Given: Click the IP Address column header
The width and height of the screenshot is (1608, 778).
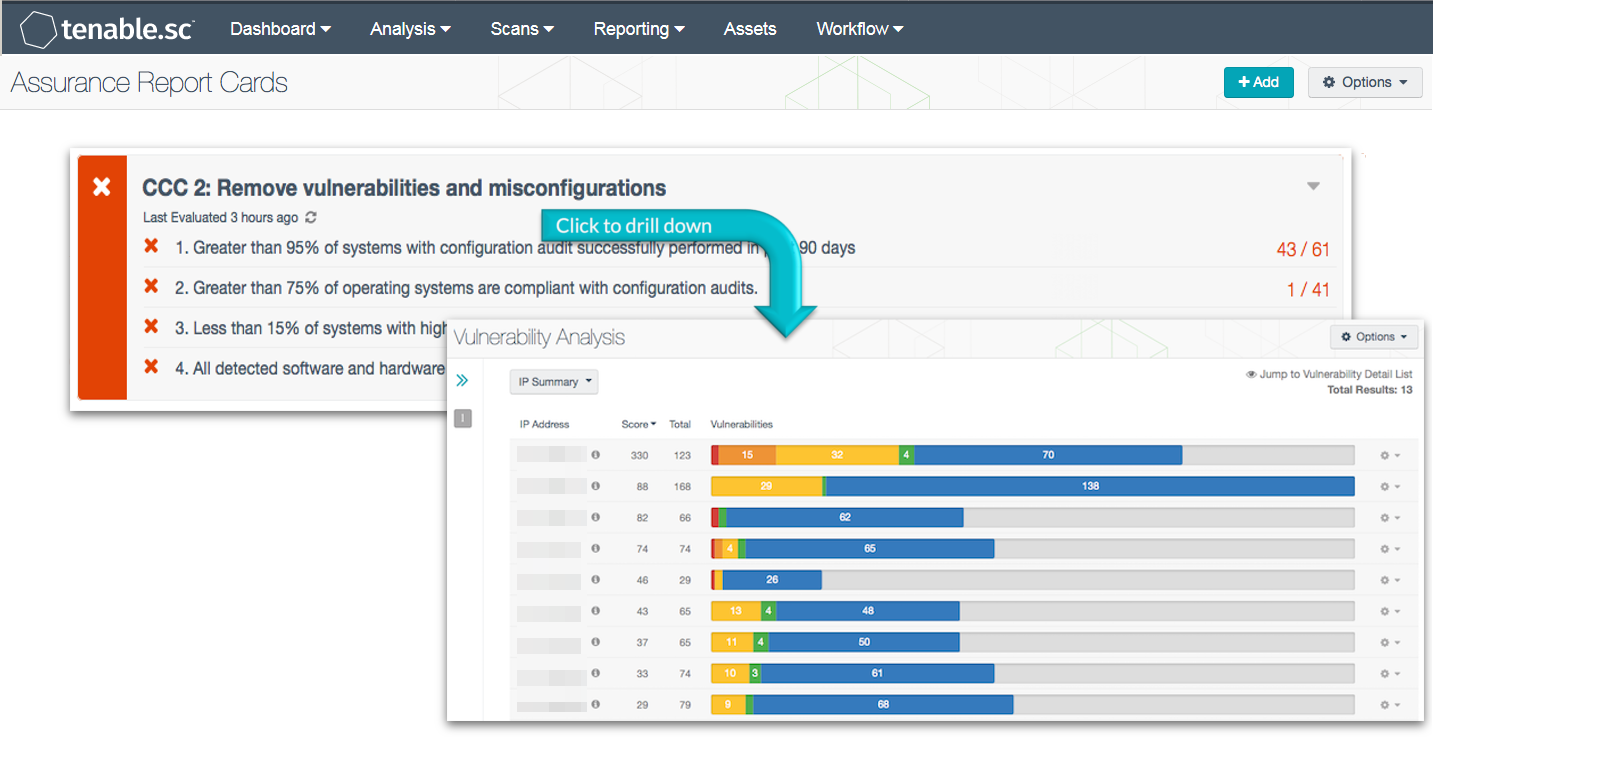Looking at the screenshot, I should pyautogui.click(x=544, y=424).
